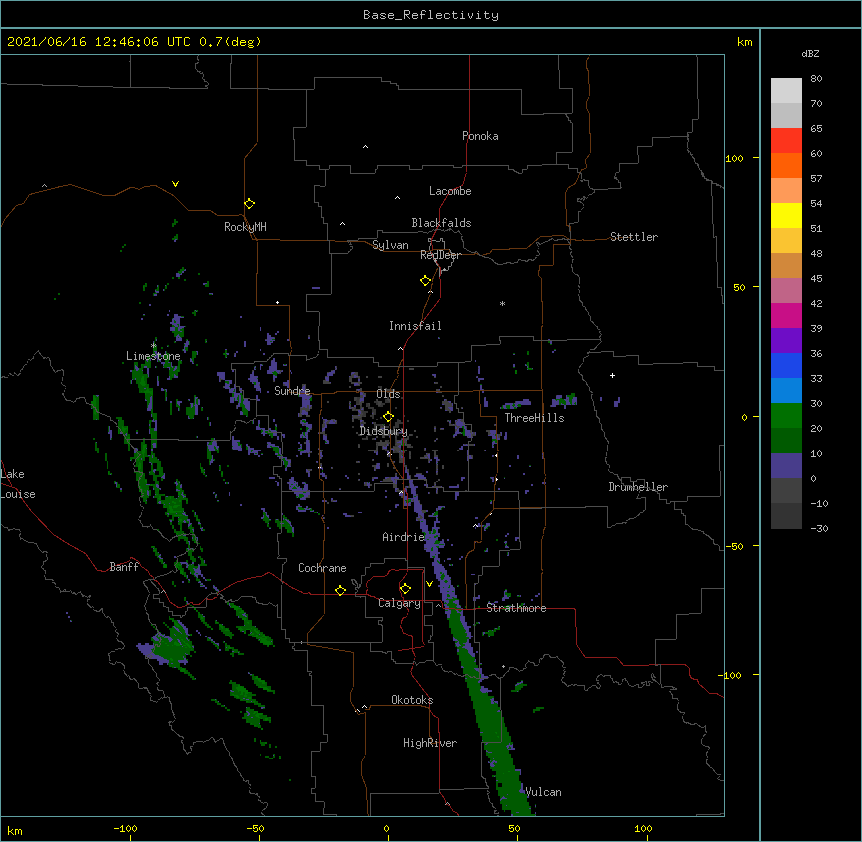Select the red 60-65 dBZ legend swatch
This screenshot has height=842, width=862.
click(x=786, y=140)
